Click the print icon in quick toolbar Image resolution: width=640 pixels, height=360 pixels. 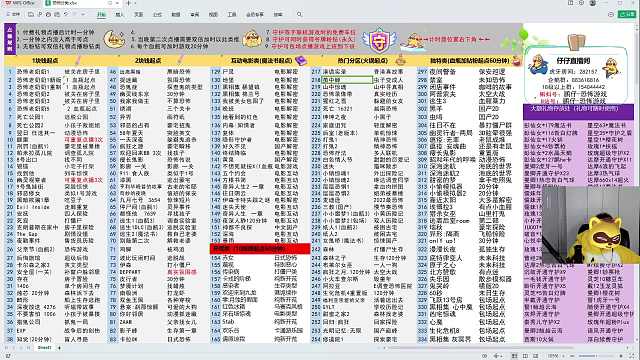[x=48, y=14]
